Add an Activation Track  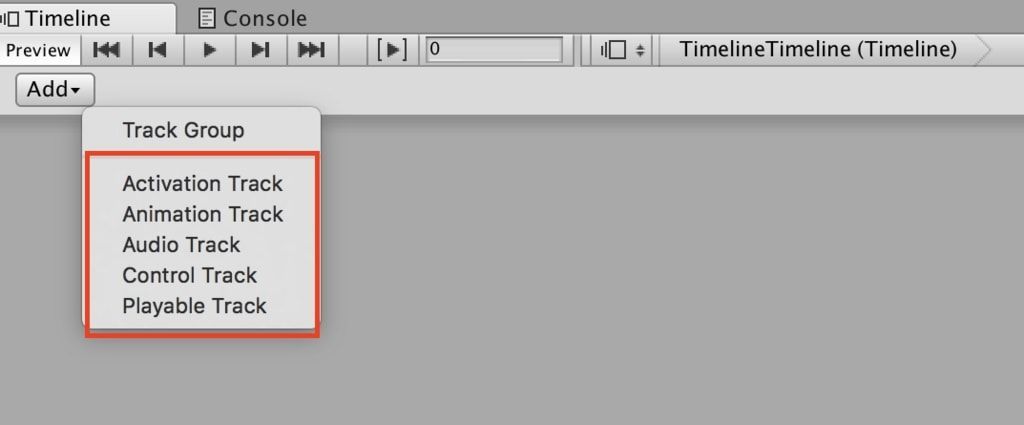[202, 183]
